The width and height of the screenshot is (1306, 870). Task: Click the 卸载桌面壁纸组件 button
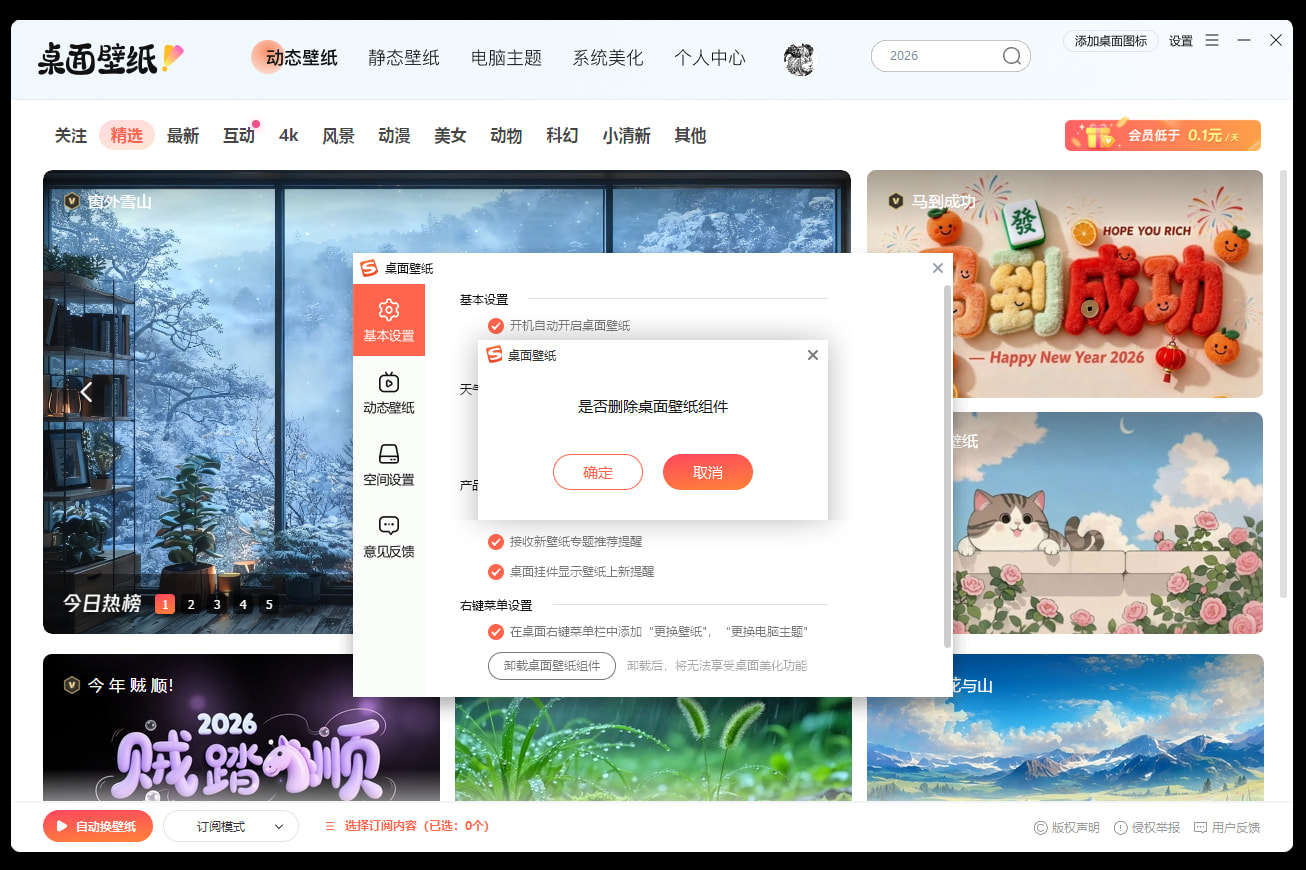551,665
